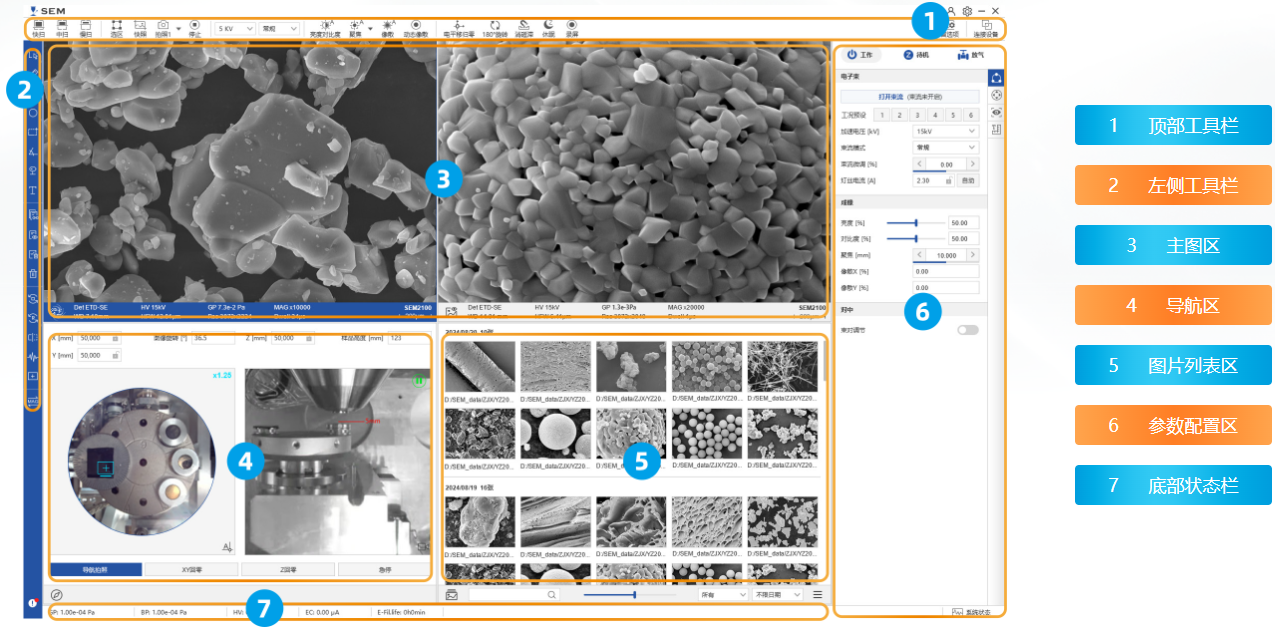Click the 中扫 medium scan icon
Image resolution: width=1275 pixels, height=633 pixels.
point(62,24)
